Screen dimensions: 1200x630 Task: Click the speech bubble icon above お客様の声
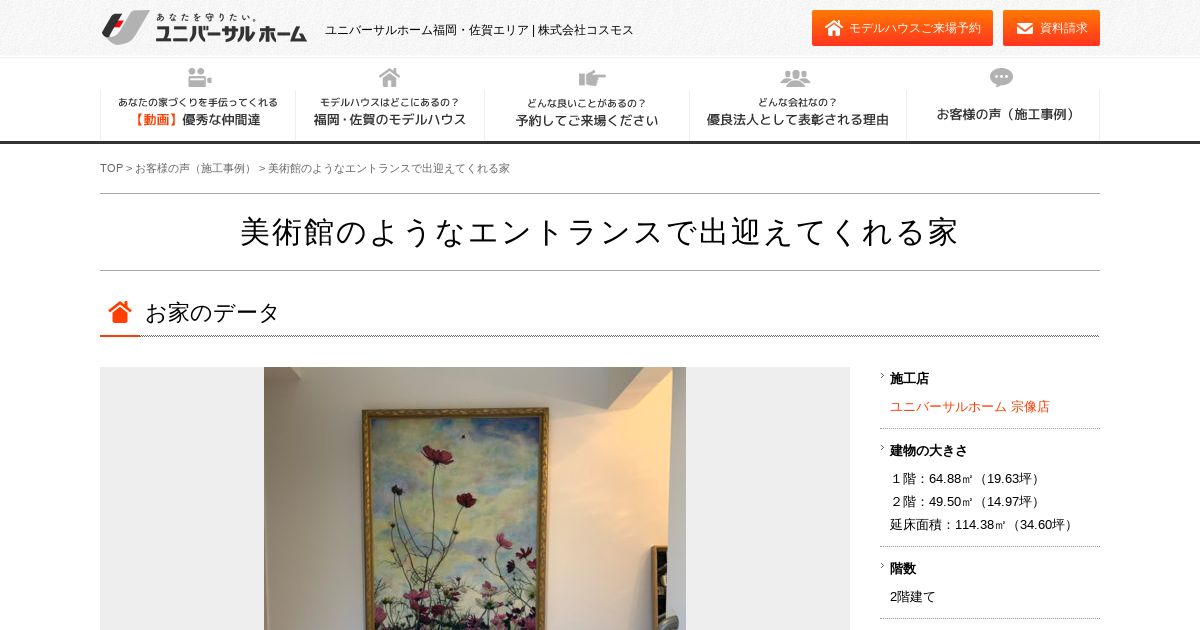click(x=1002, y=77)
